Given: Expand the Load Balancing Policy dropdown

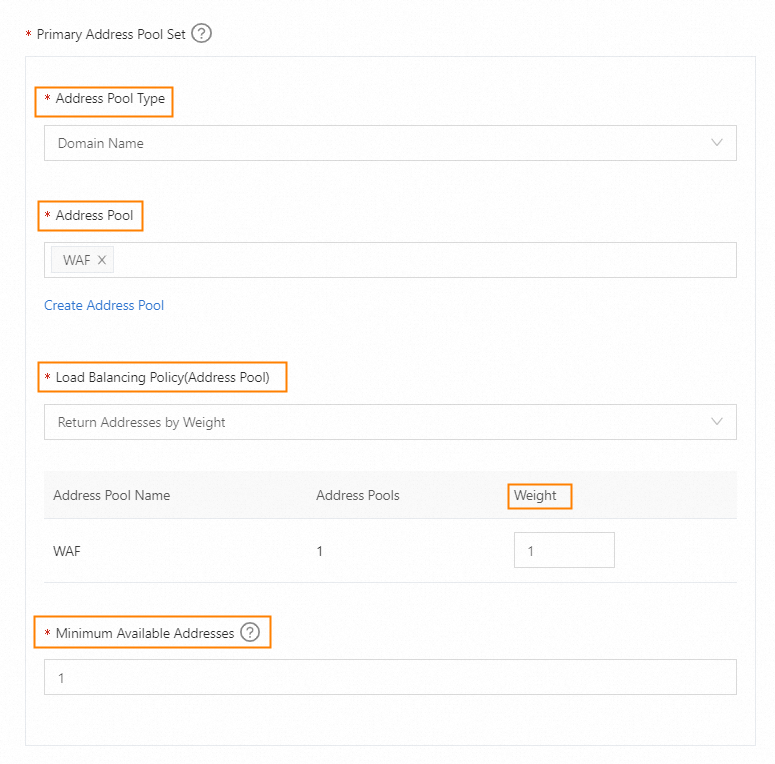Looking at the screenshot, I should (x=390, y=422).
